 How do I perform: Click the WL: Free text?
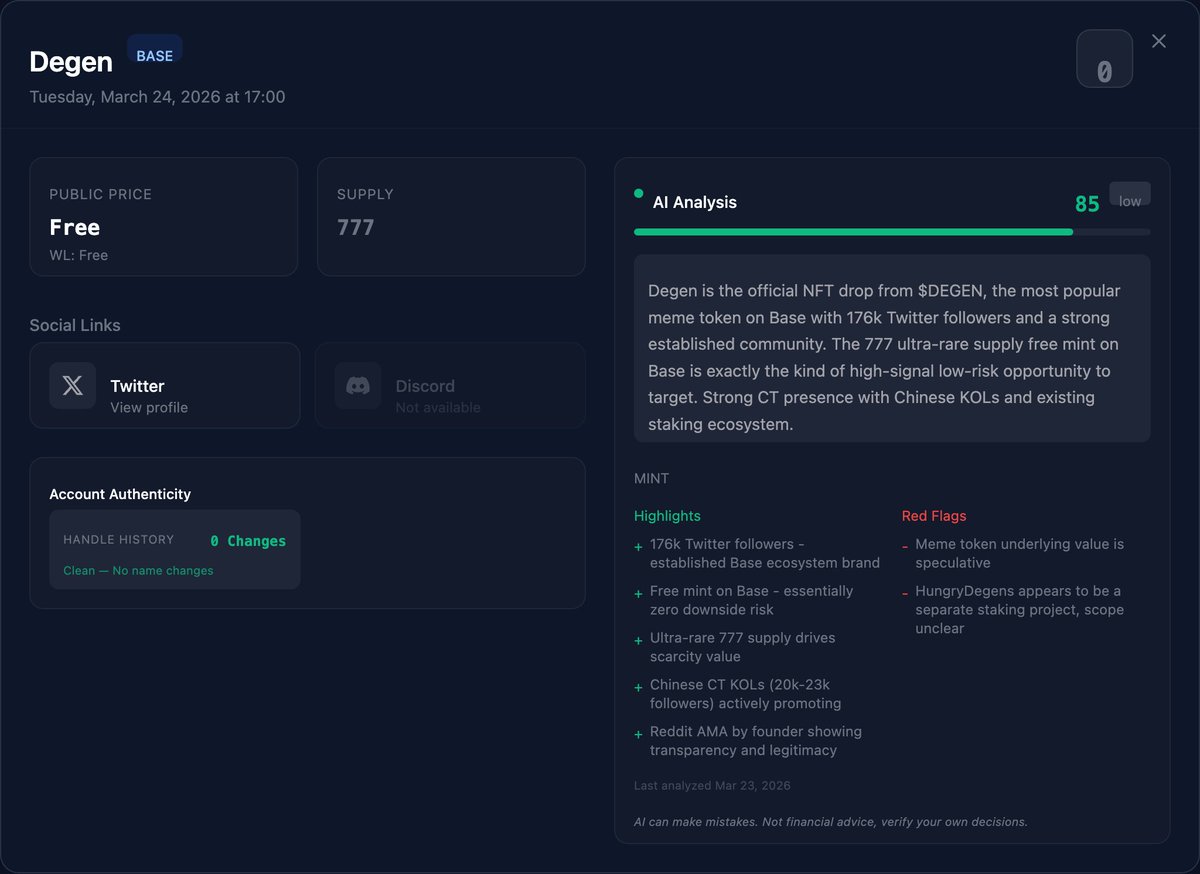coord(79,255)
